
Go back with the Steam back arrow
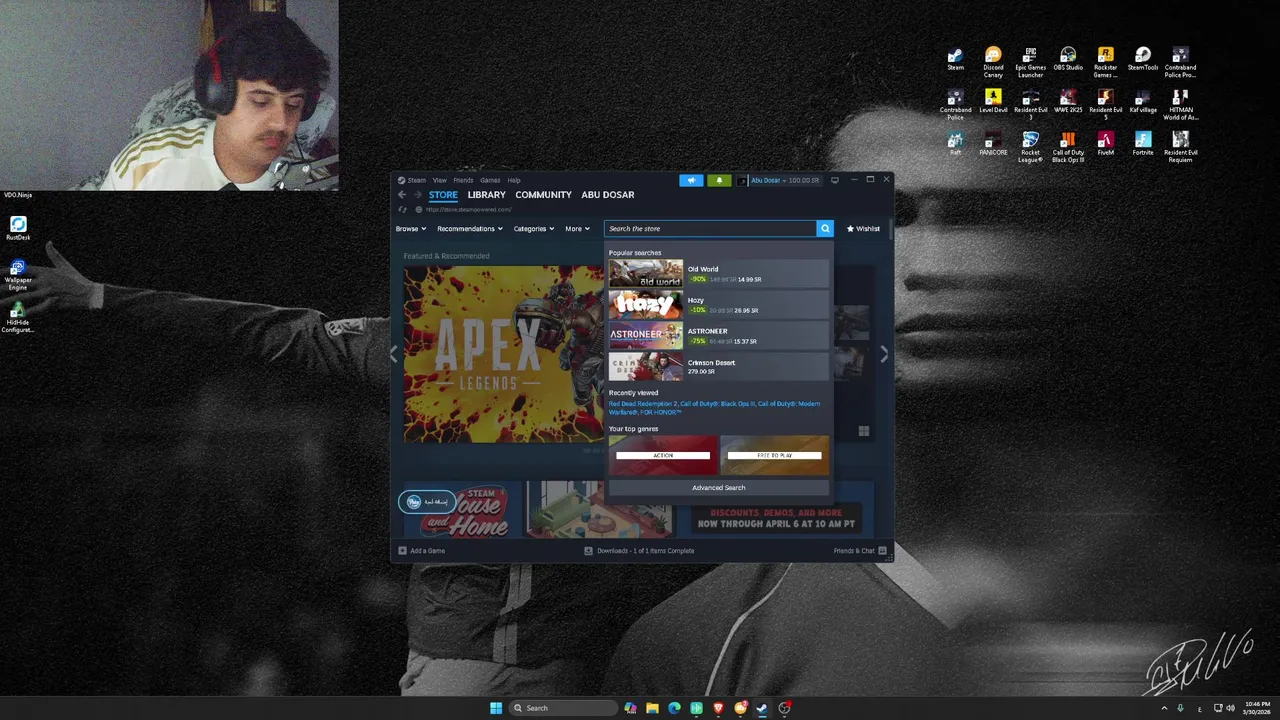pyautogui.click(x=402, y=195)
